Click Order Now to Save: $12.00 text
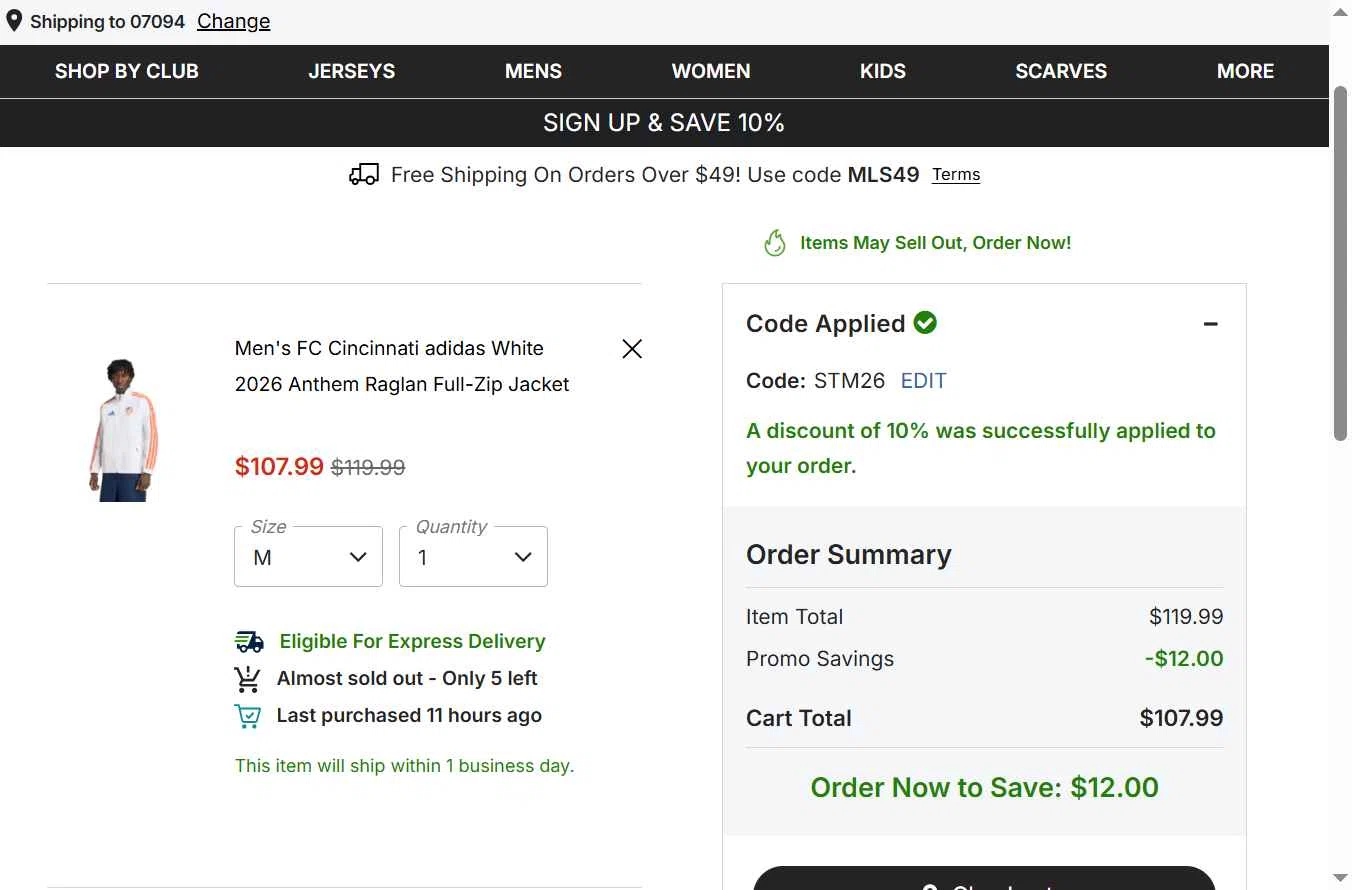The height and width of the screenshot is (890, 1352). click(x=984, y=787)
